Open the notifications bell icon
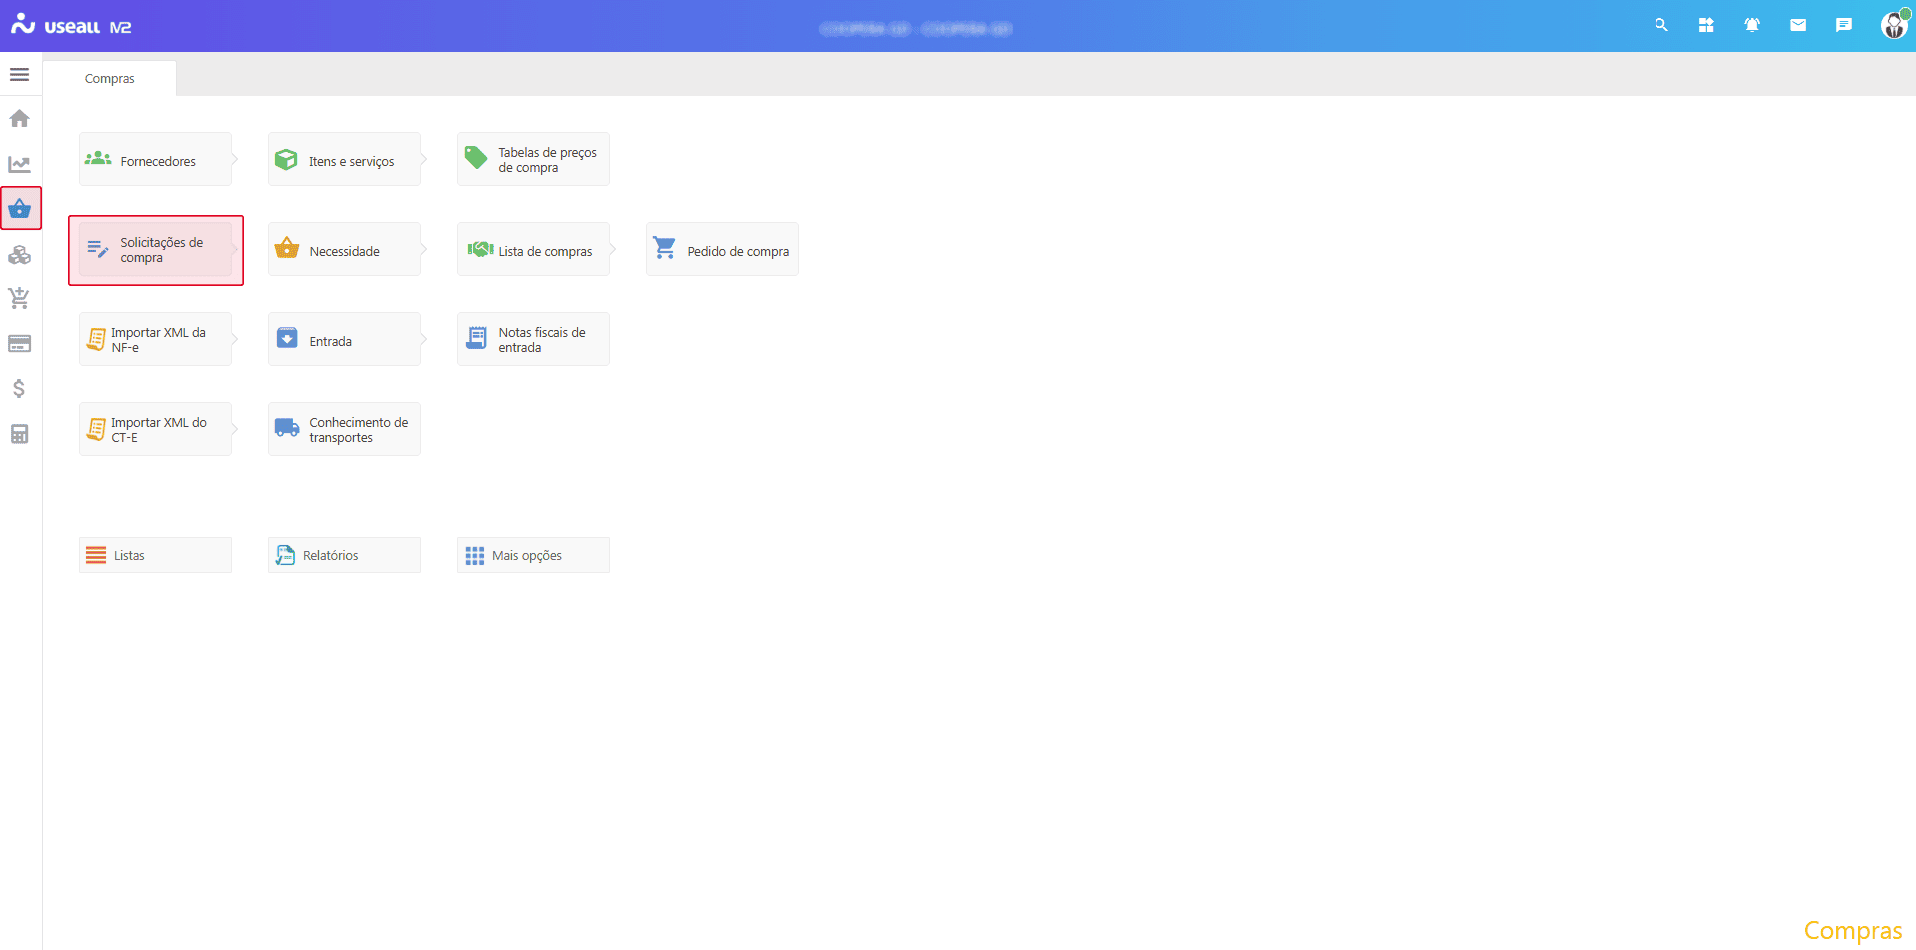This screenshot has height=950, width=1916. coord(1752,26)
